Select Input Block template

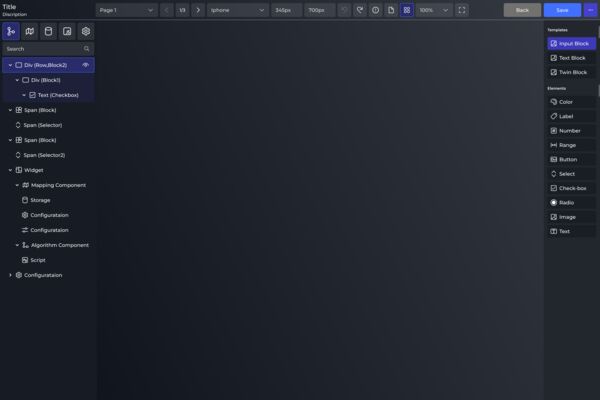(571, 44)
